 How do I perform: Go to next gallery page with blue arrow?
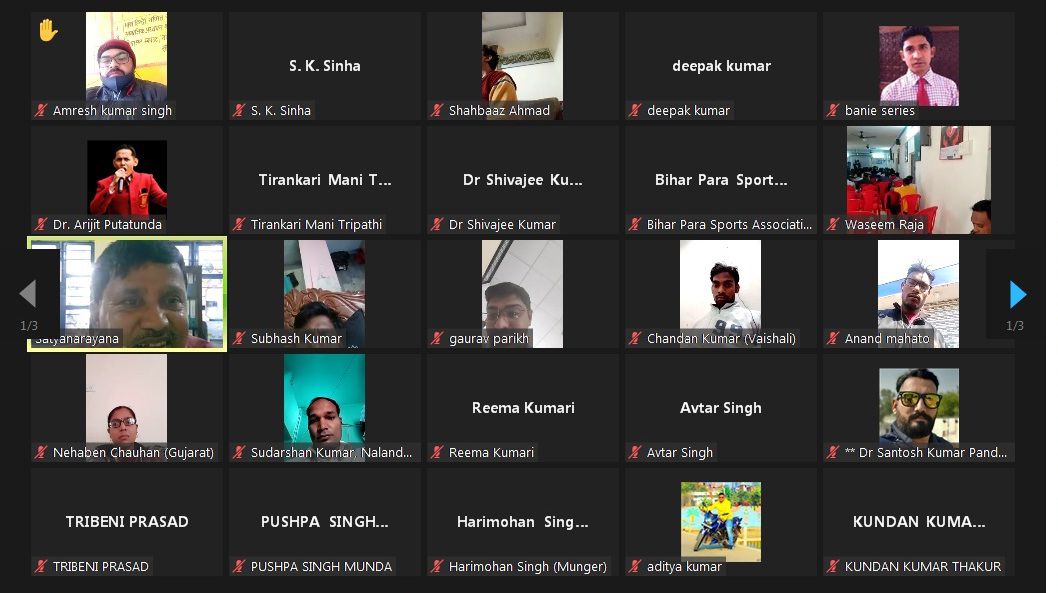(1018, 294)
